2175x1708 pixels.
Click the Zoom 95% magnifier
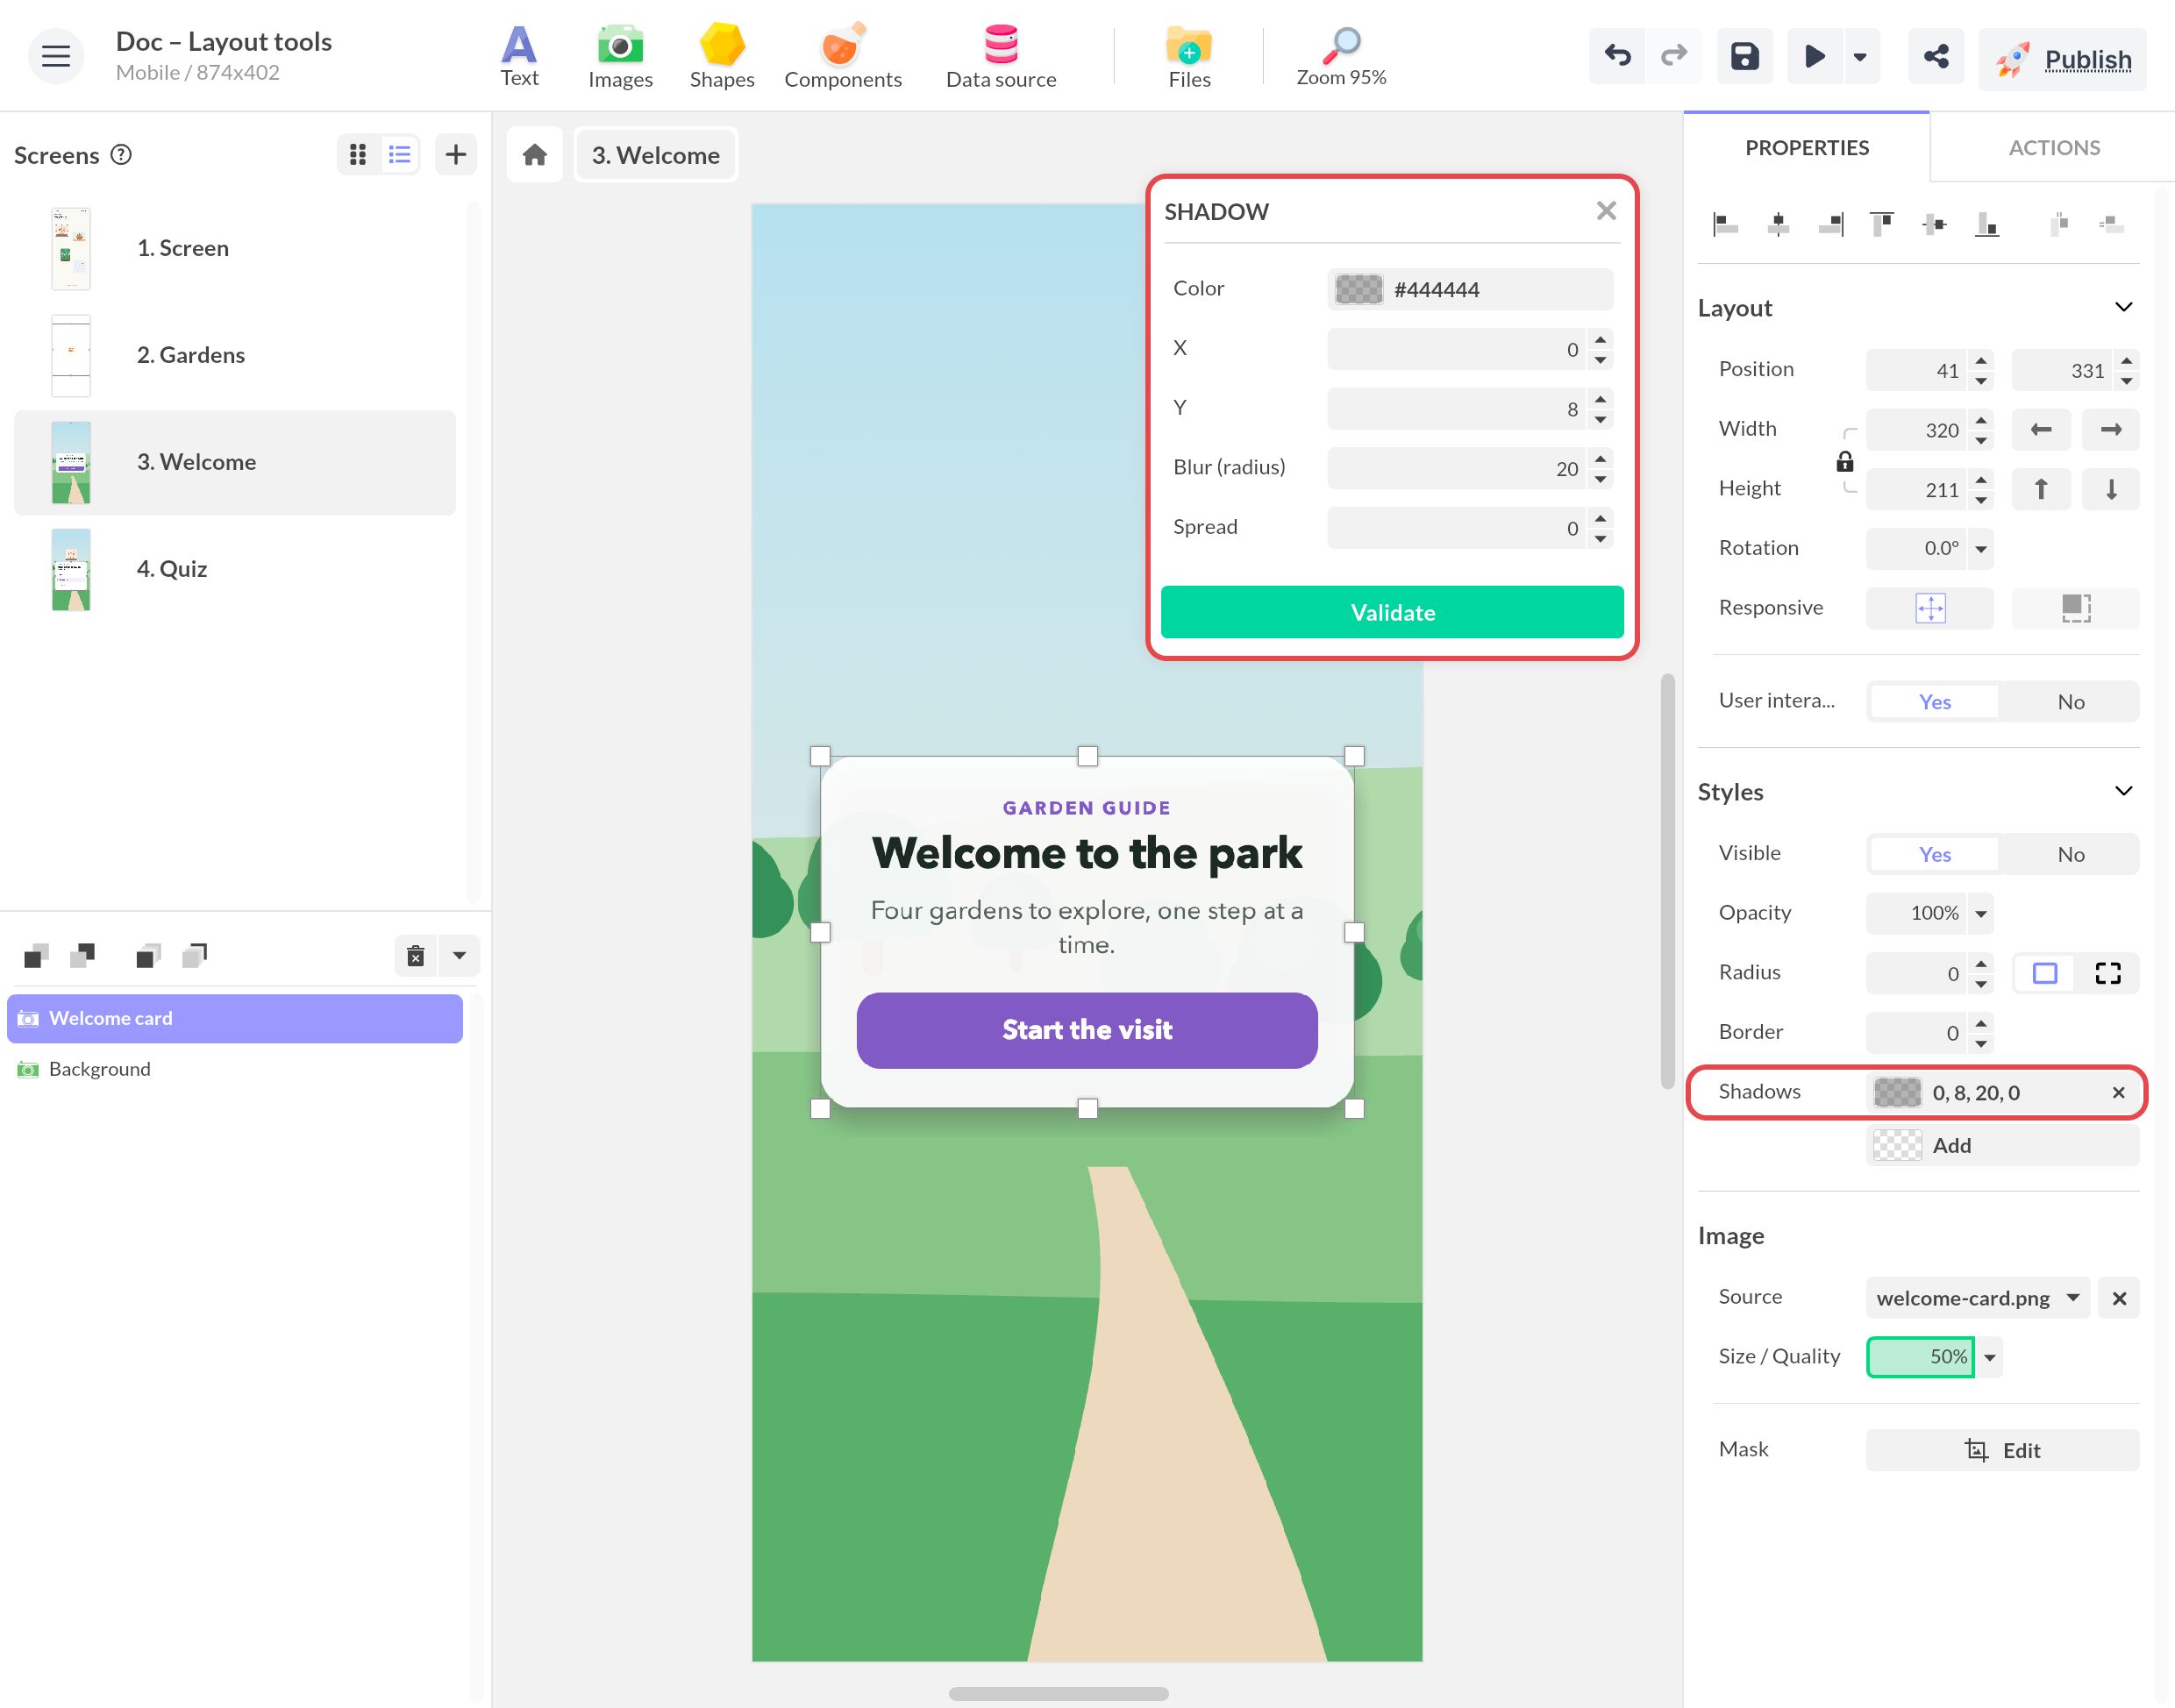(1340, 57)
